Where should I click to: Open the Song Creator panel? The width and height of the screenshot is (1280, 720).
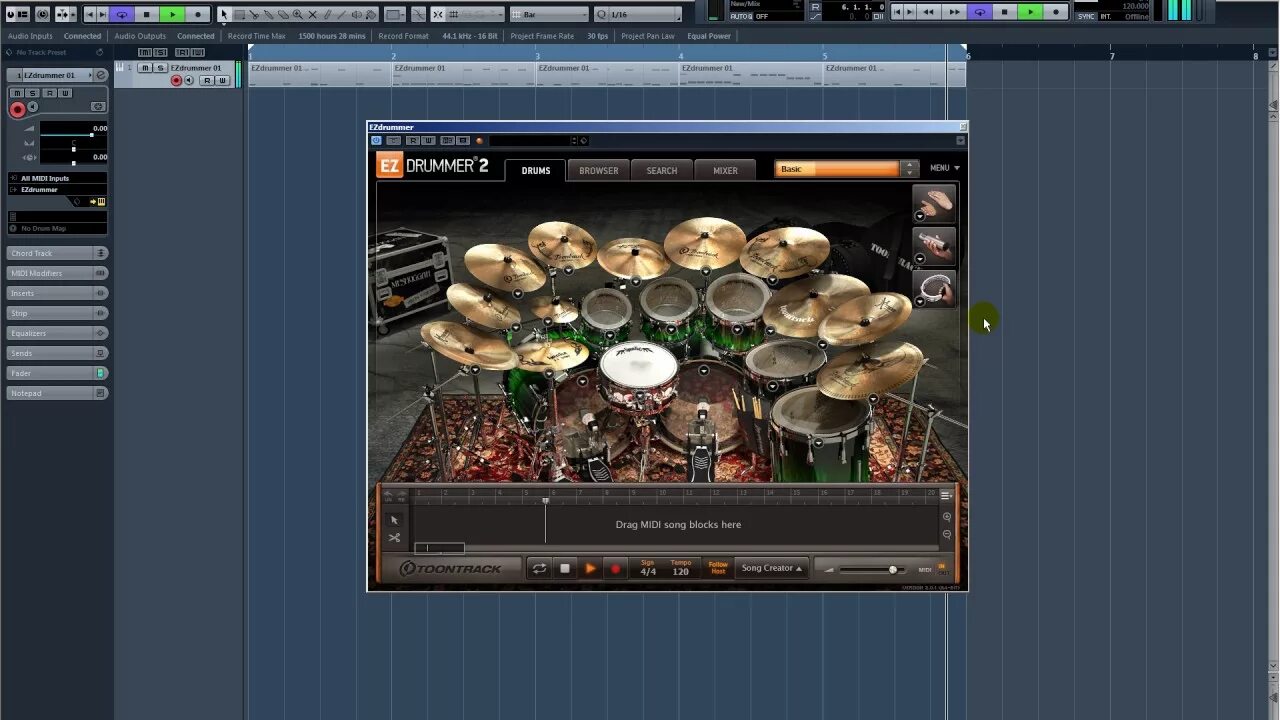click(x=771, y=568)
